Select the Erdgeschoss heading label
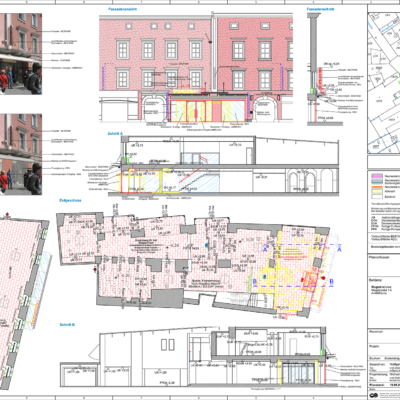 point(70,200)
